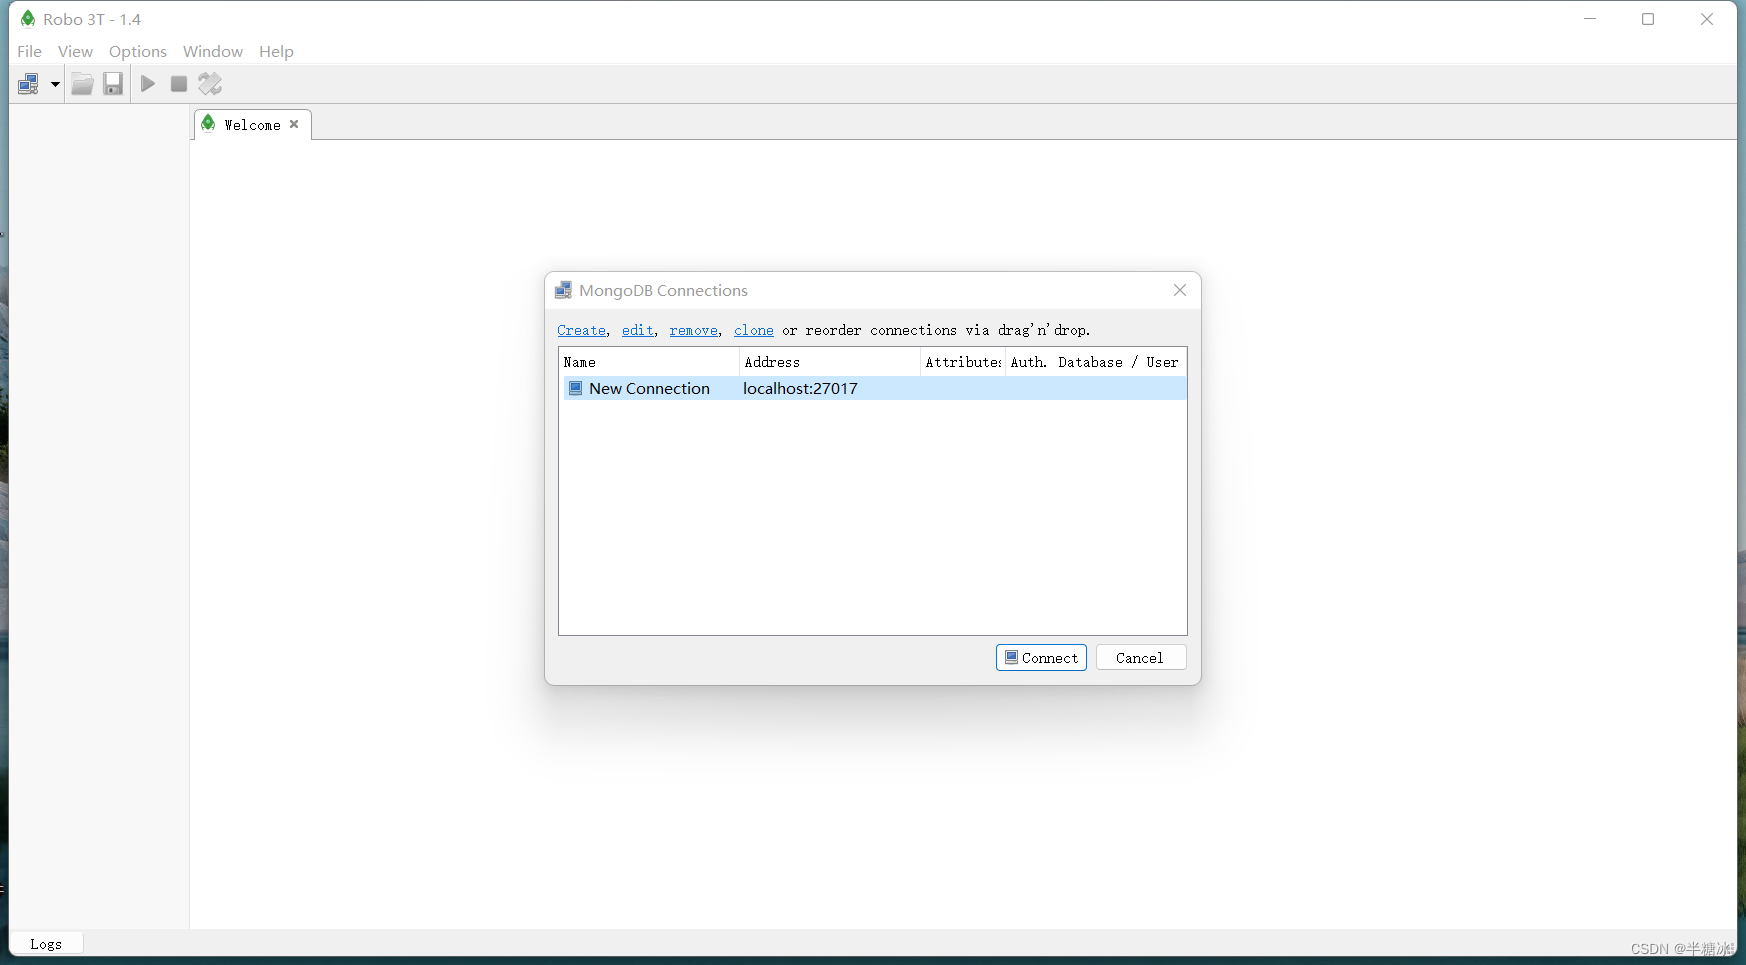Open the Options menu
The width and height of the screenshot is (1746, 965).
[x=138, y=51]
